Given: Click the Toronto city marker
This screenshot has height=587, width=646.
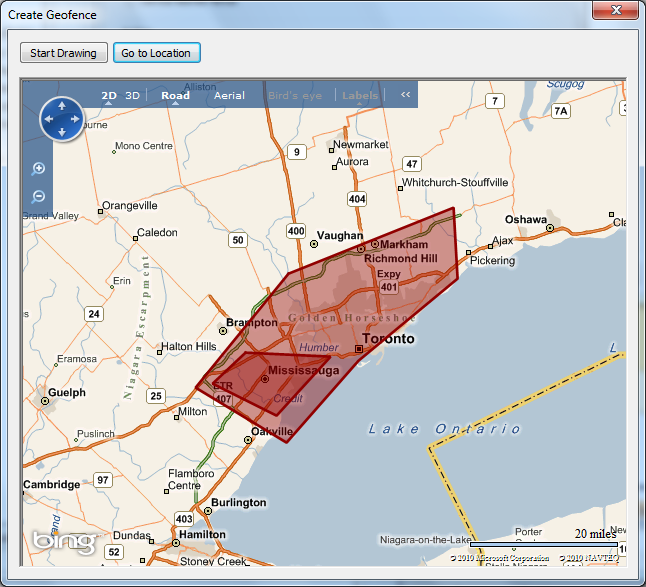Looking at the screenshot, I should (359, 349).
